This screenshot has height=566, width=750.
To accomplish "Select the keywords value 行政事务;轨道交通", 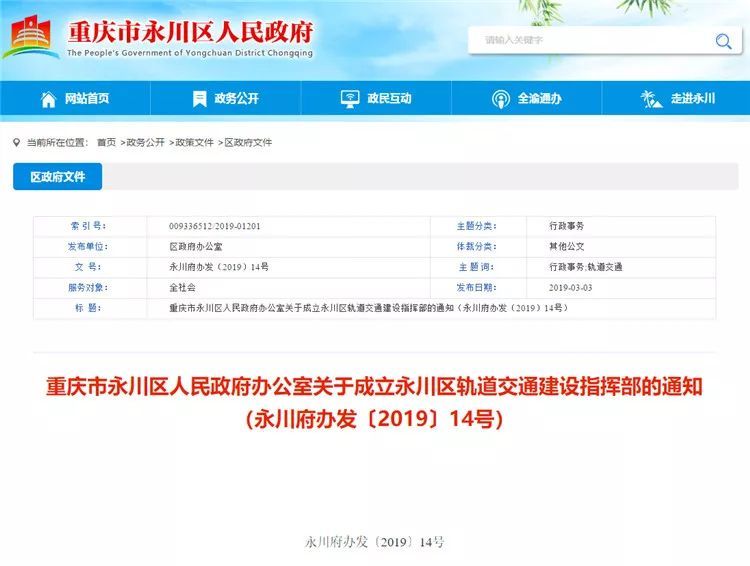I will pos(585,267).
